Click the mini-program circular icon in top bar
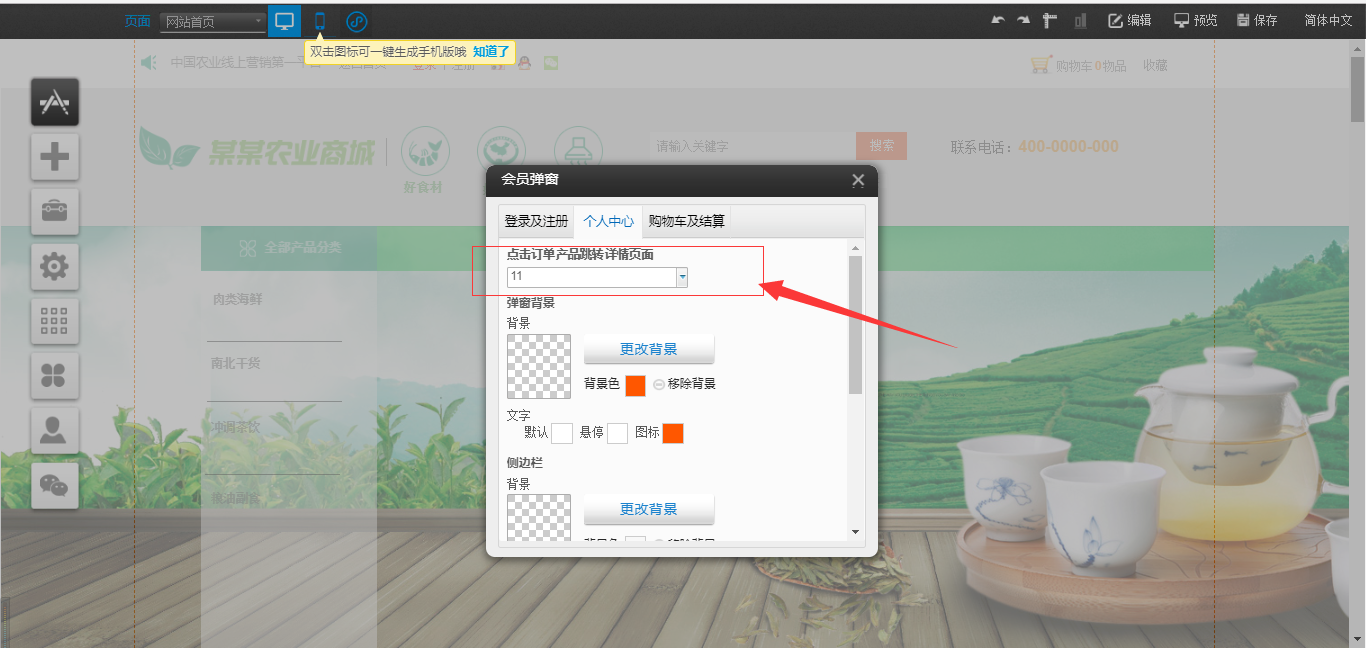Screen dimensions: 1366x648 pos(356,21)
